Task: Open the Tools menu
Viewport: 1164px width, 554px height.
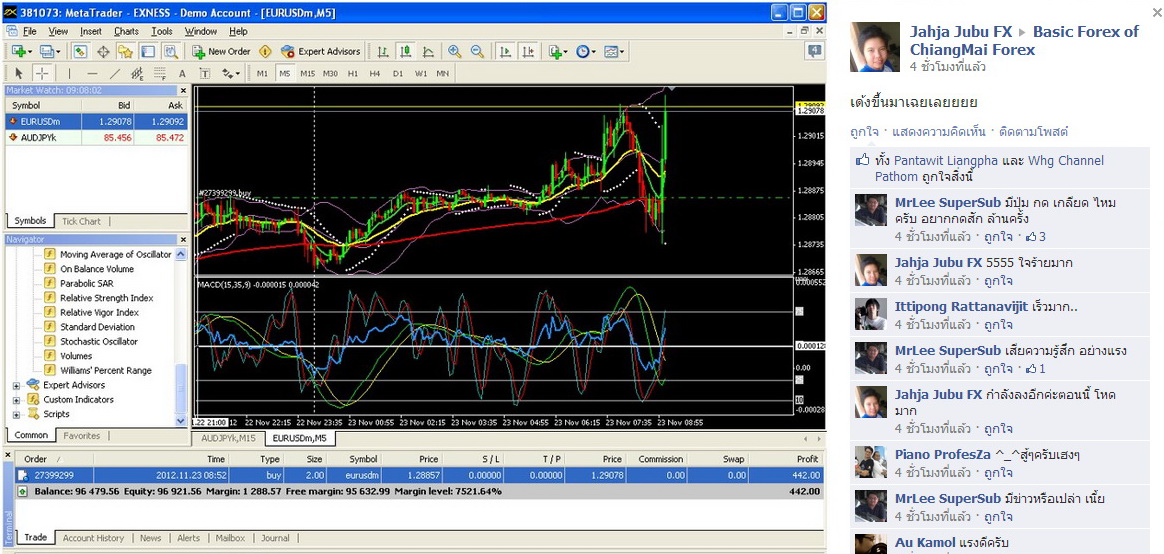Action: click(x=162, y=31)
